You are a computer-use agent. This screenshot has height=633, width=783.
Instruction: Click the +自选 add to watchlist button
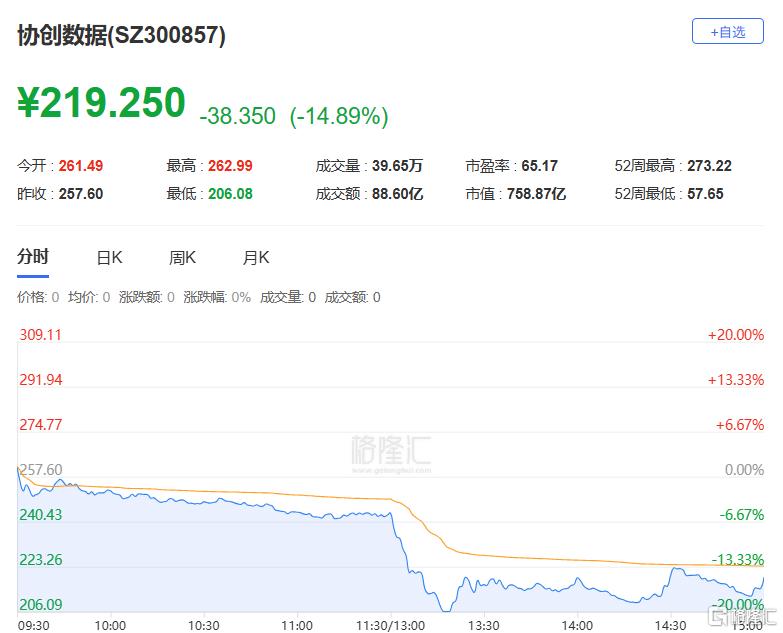[x=727, y=32]
